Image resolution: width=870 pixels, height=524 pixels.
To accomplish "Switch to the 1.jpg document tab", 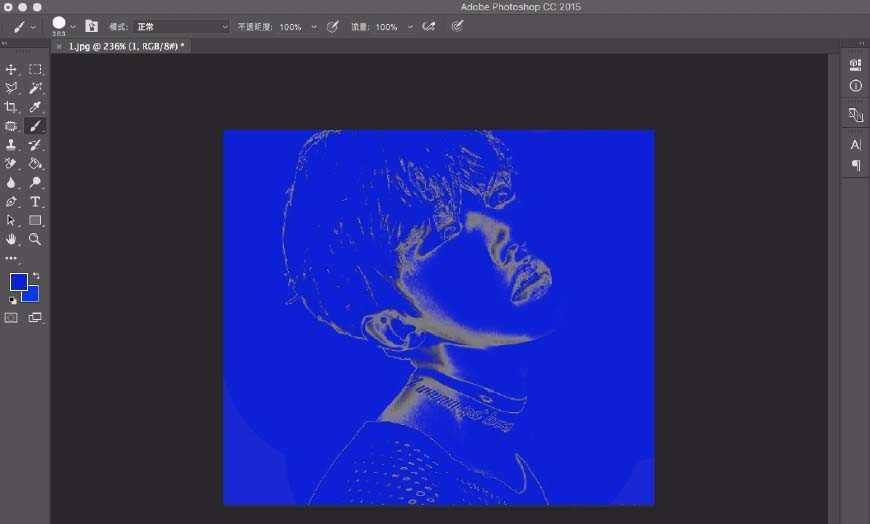I will 125,46.
